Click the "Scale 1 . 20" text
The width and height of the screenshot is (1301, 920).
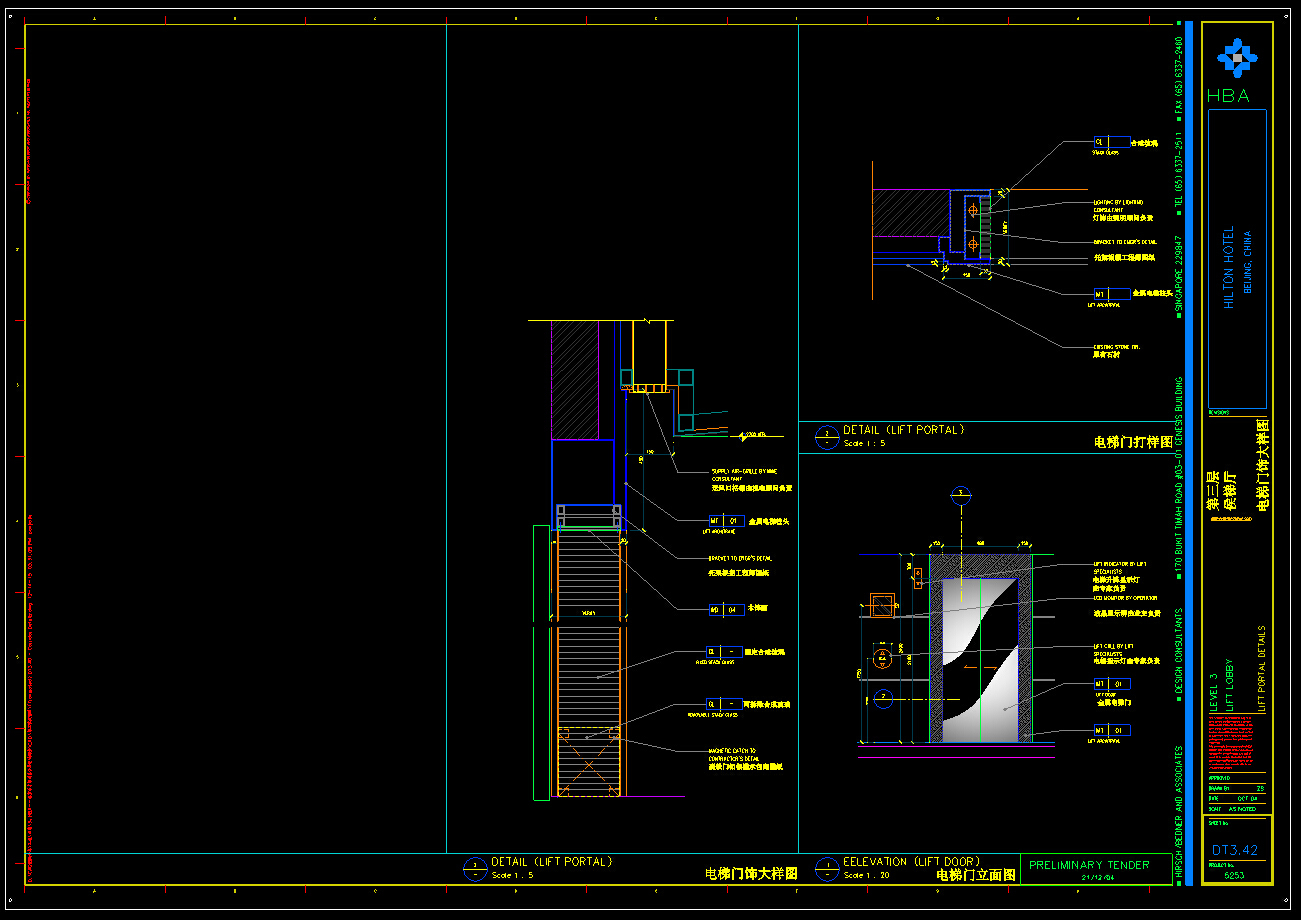(x=867, y=875)
